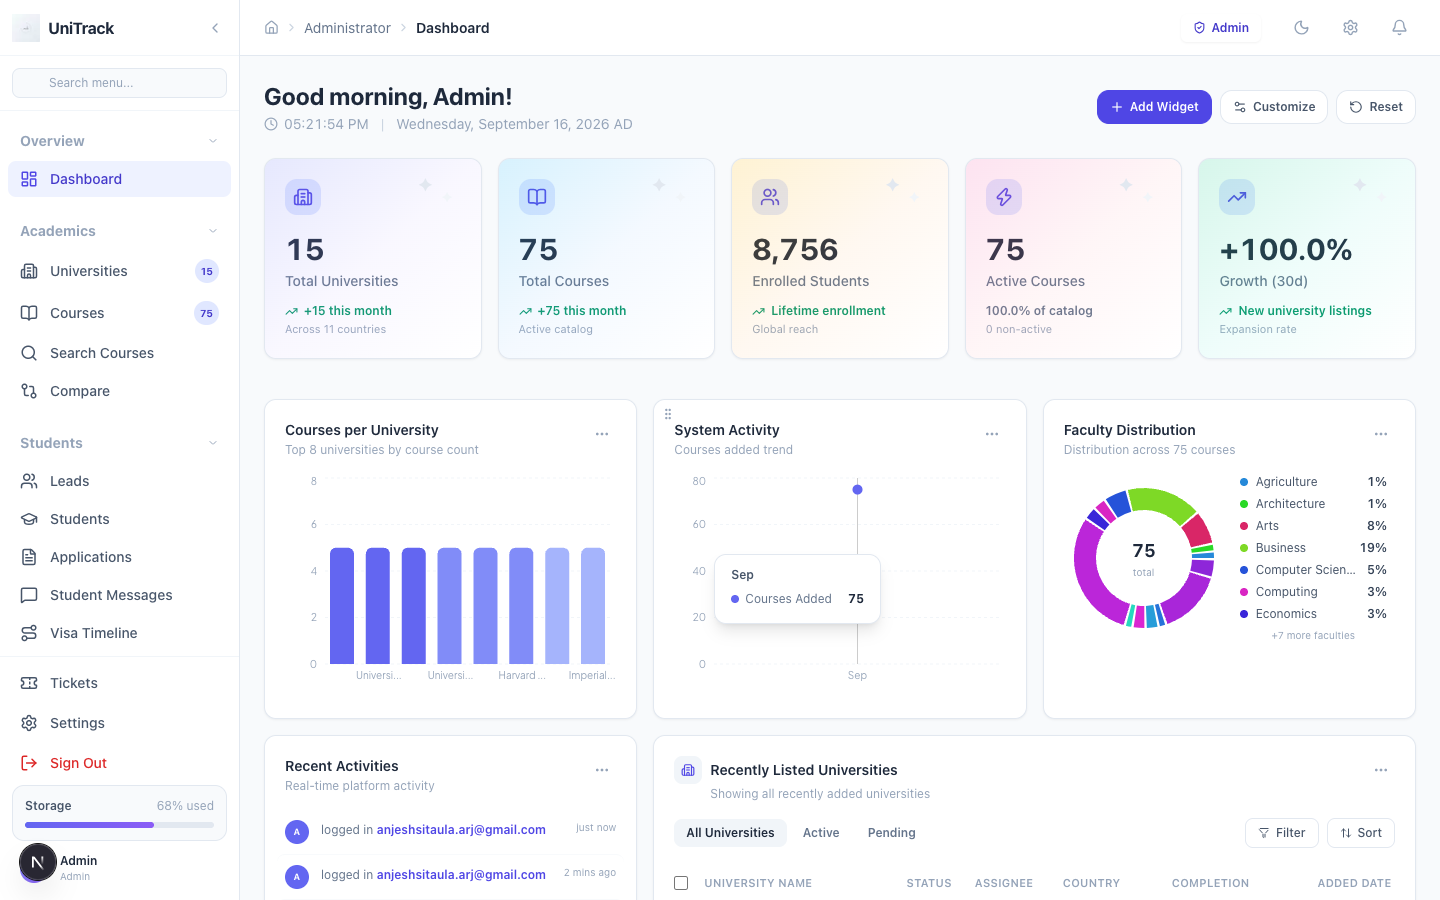Click the Customize button
1440x900 pixels.
point(1274,107)
